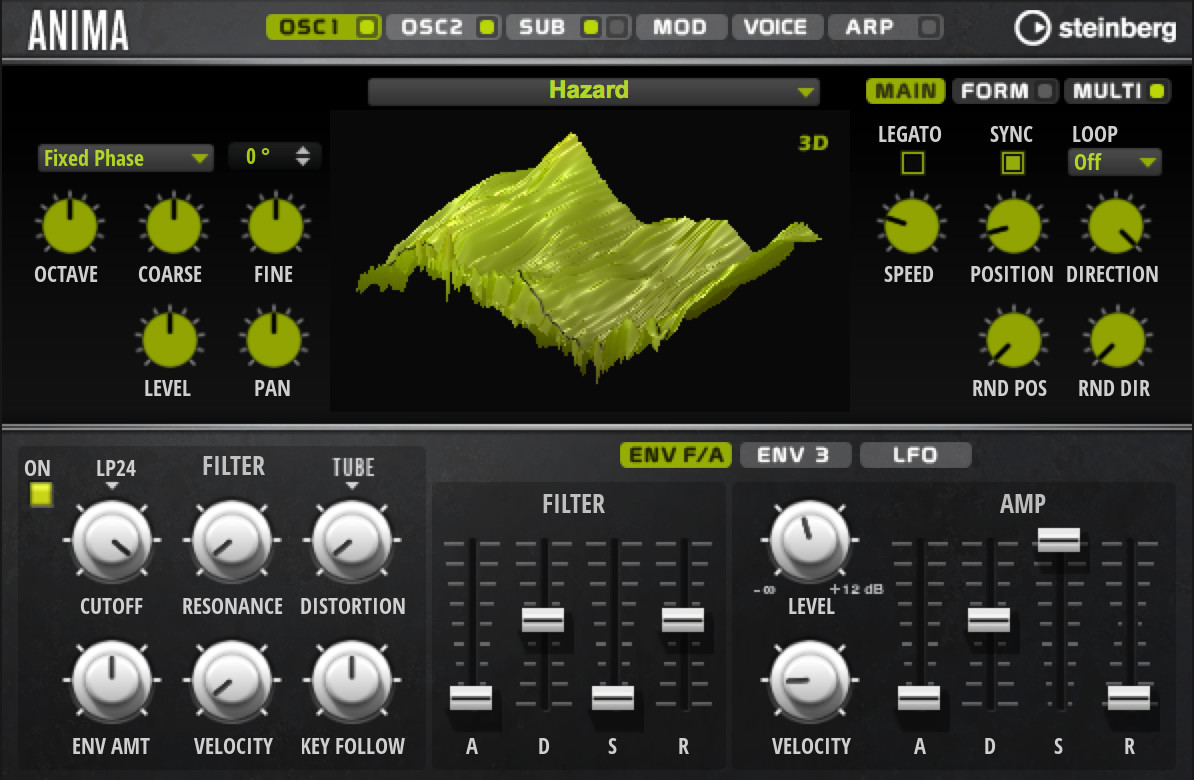Click the KEY FOLLOW knob
Screen dimensions: 1194x780
(352, 680)
